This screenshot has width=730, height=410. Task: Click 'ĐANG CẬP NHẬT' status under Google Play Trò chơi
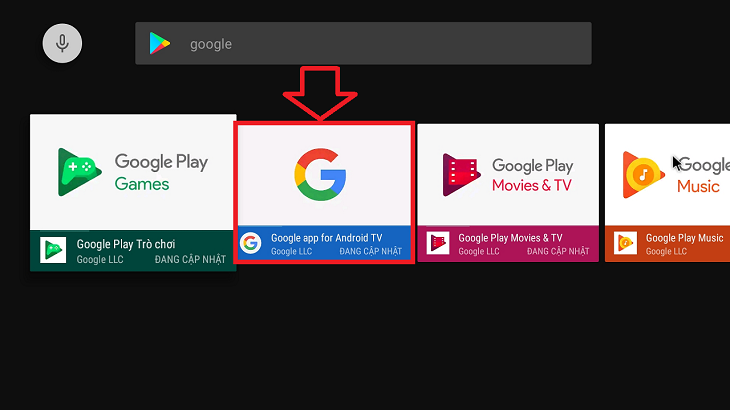click(190, 260)
